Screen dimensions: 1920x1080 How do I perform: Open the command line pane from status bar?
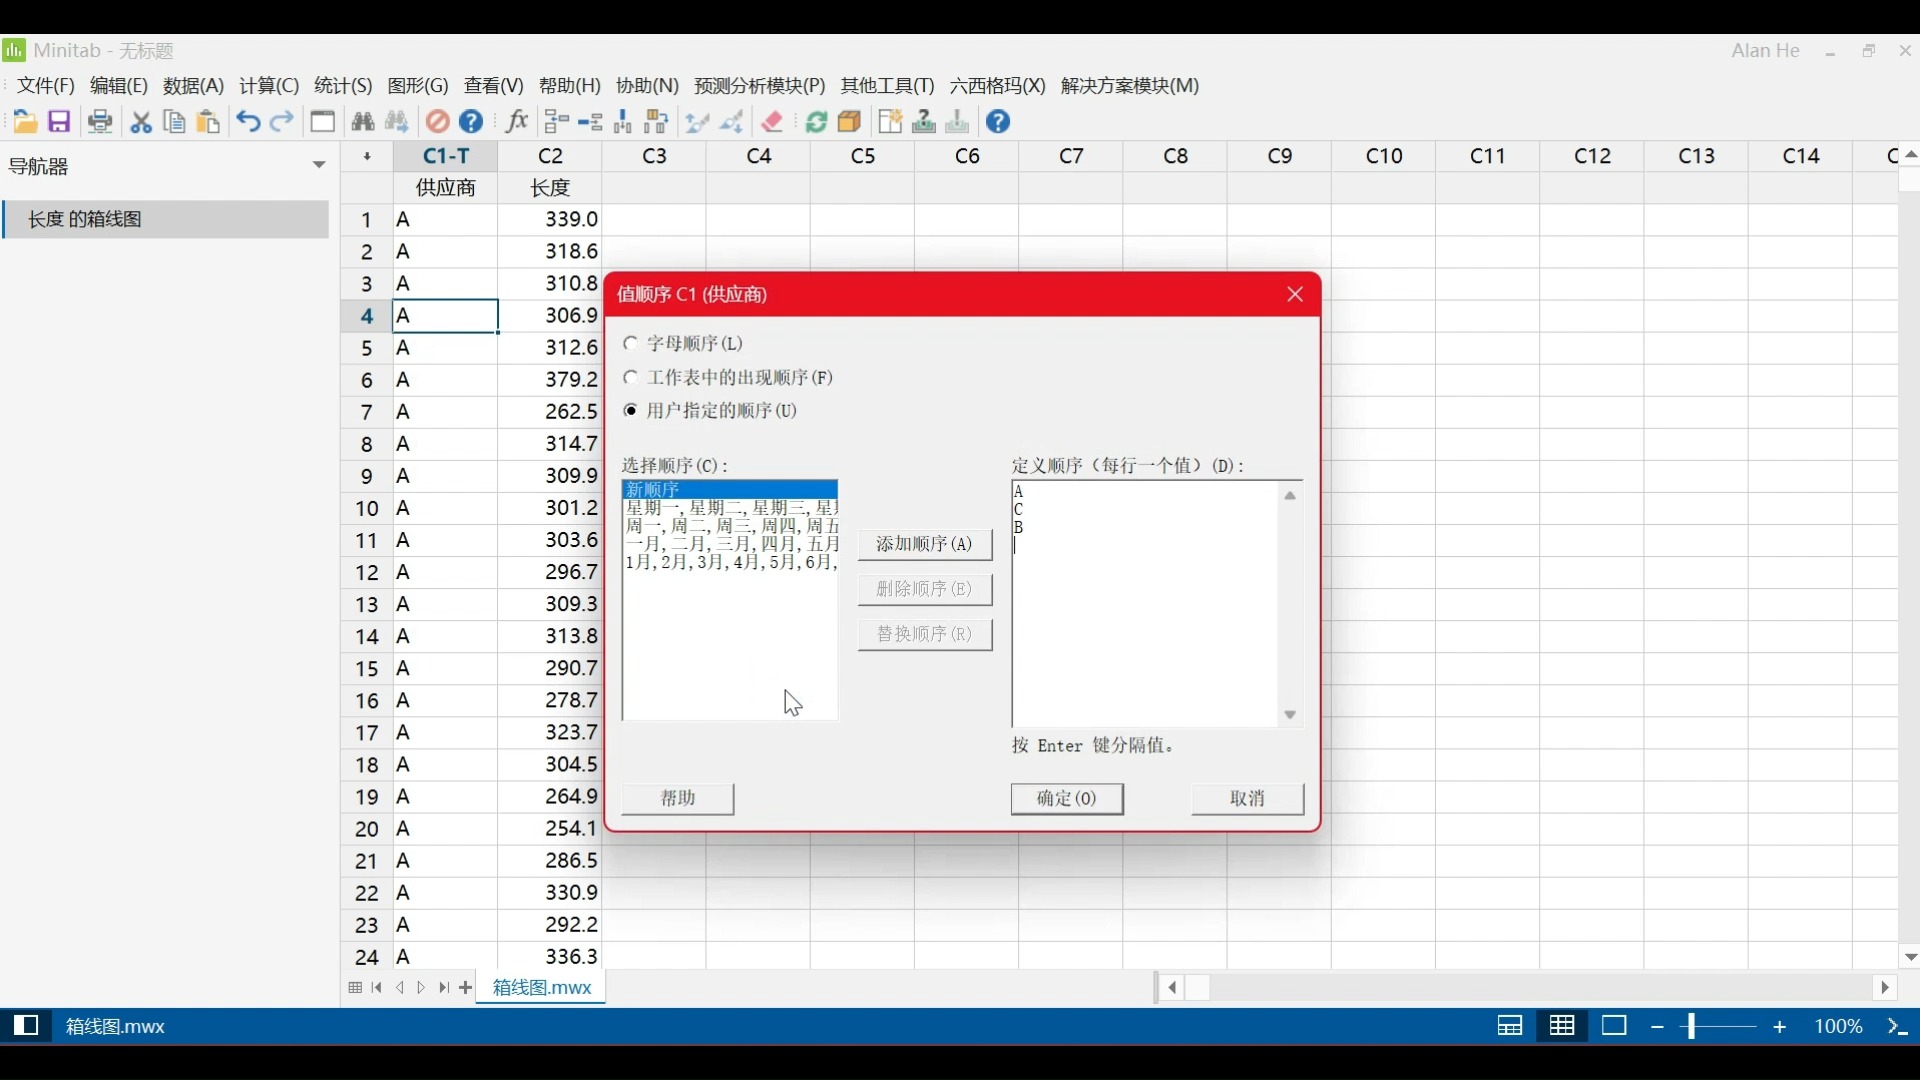click(26, 1026)
